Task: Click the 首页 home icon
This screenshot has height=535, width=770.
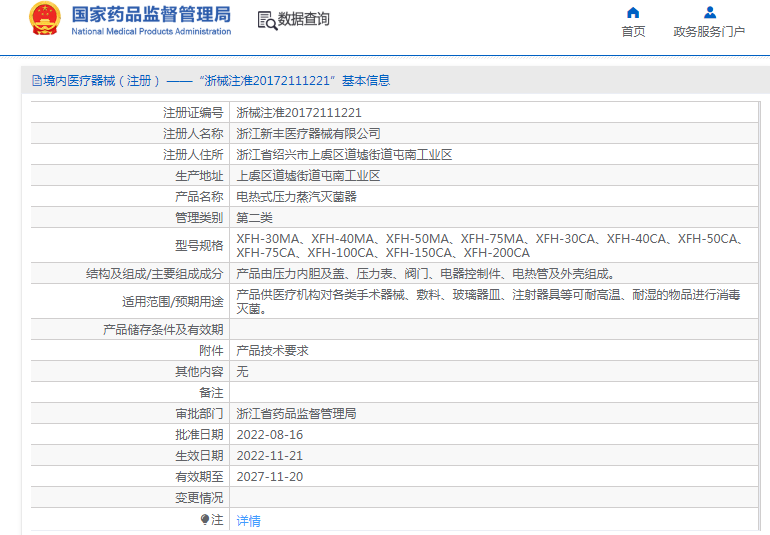Action: point(633,12)
